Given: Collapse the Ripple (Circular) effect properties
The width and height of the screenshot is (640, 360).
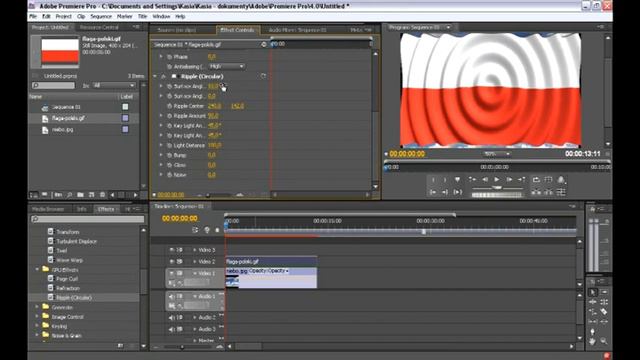Looking at the screenshot, I should pos(155,76).
